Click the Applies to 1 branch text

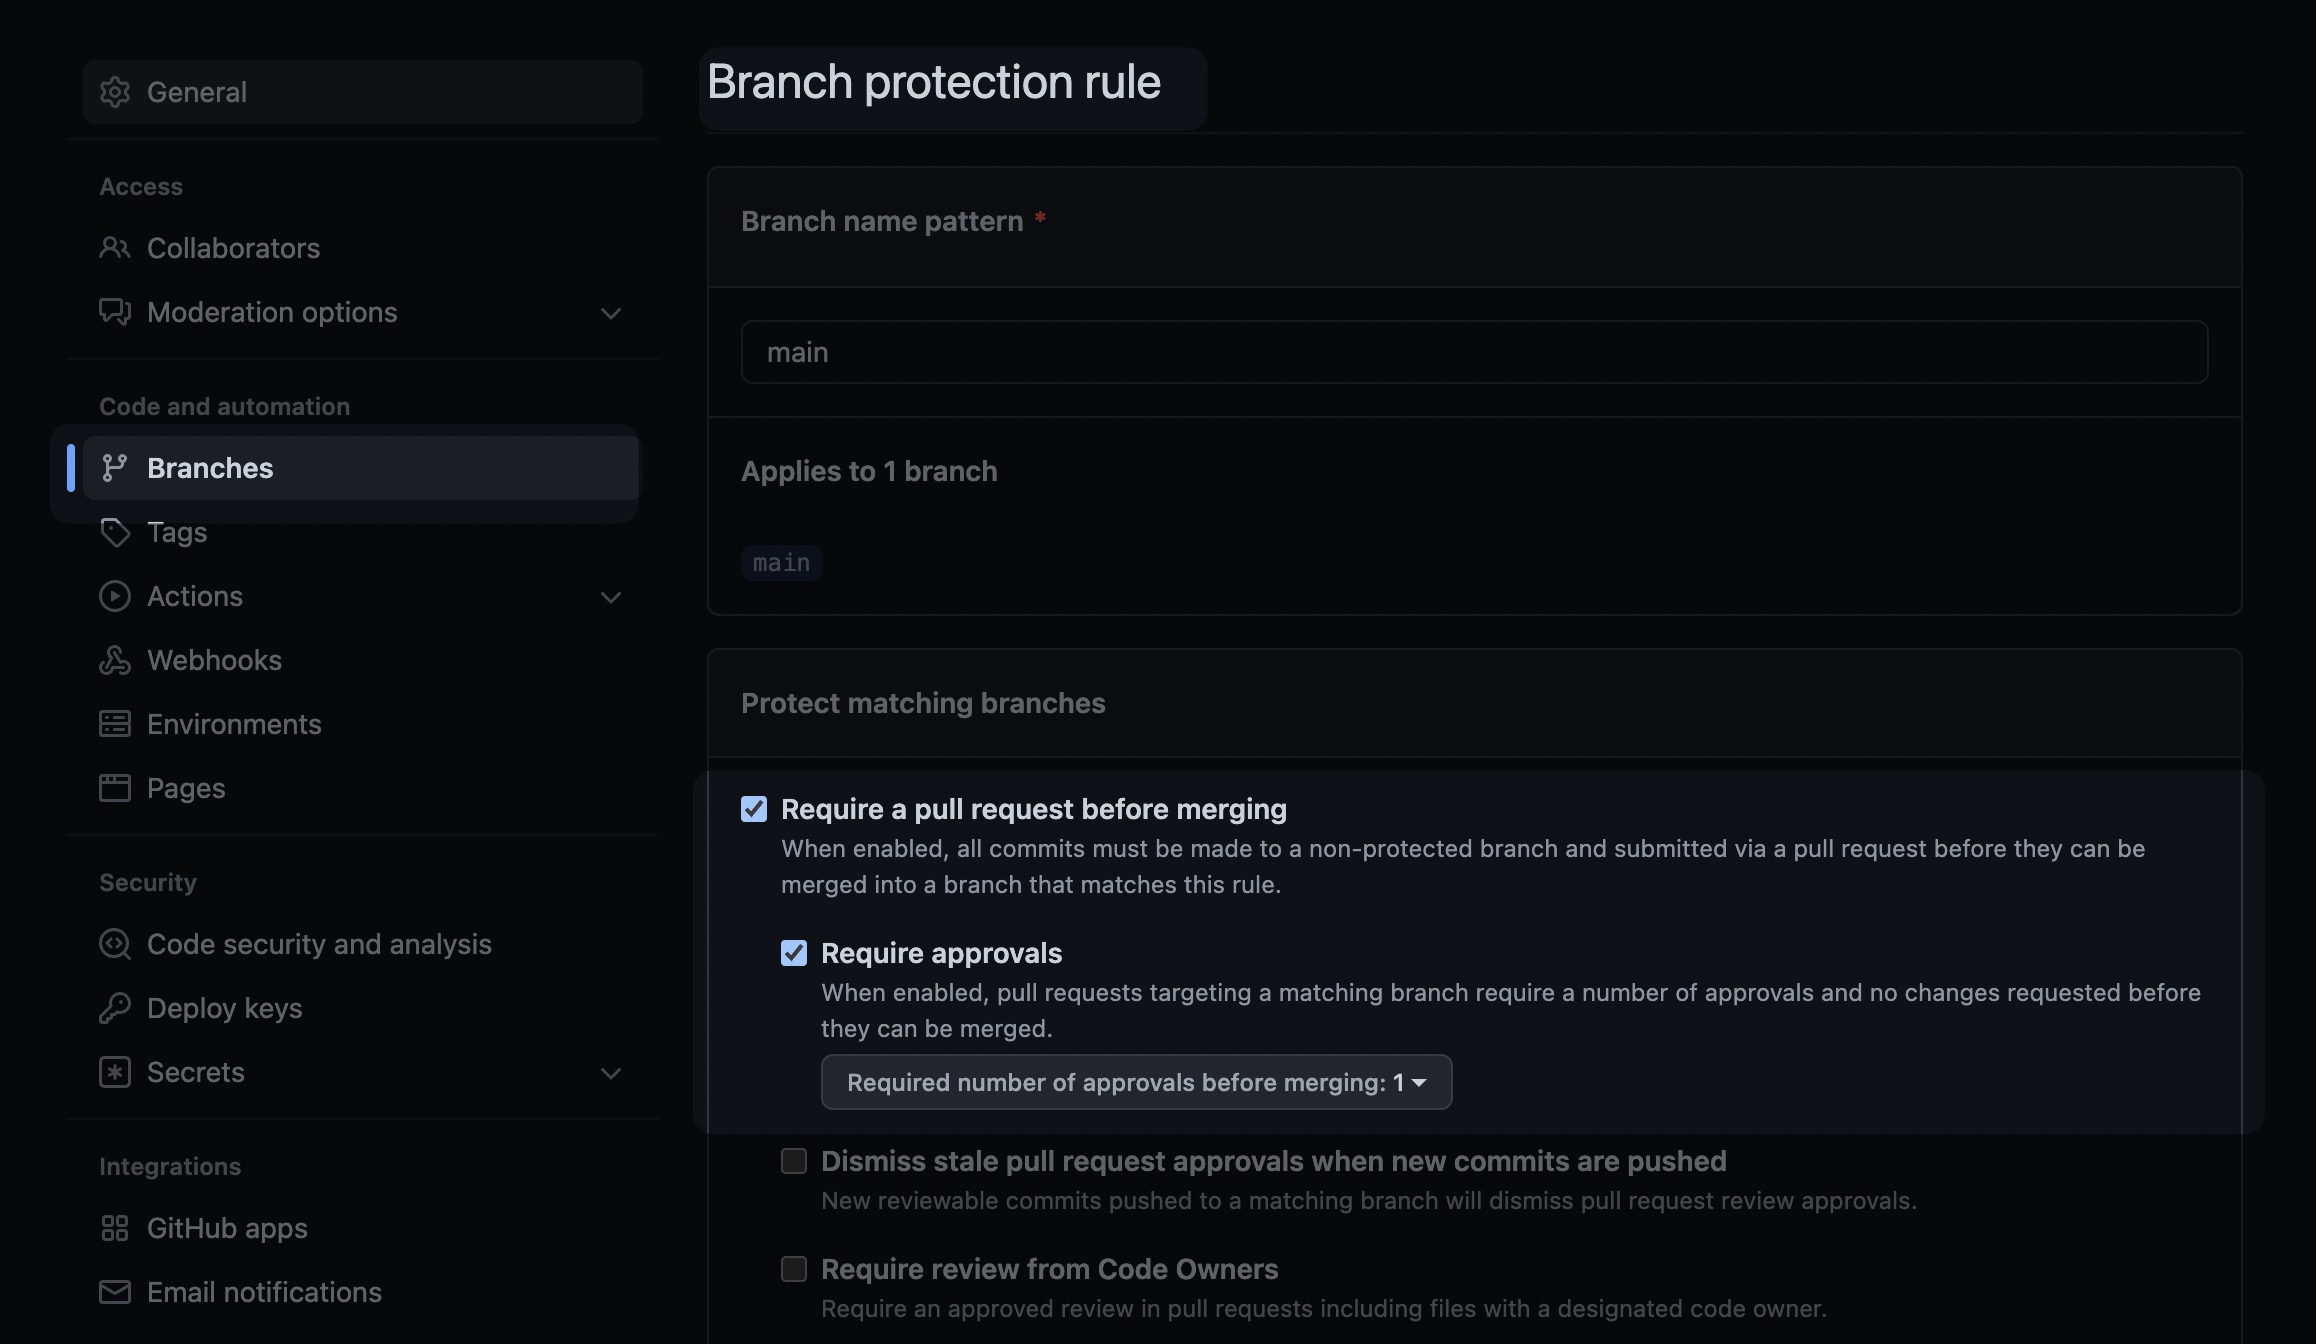point(869,471)
